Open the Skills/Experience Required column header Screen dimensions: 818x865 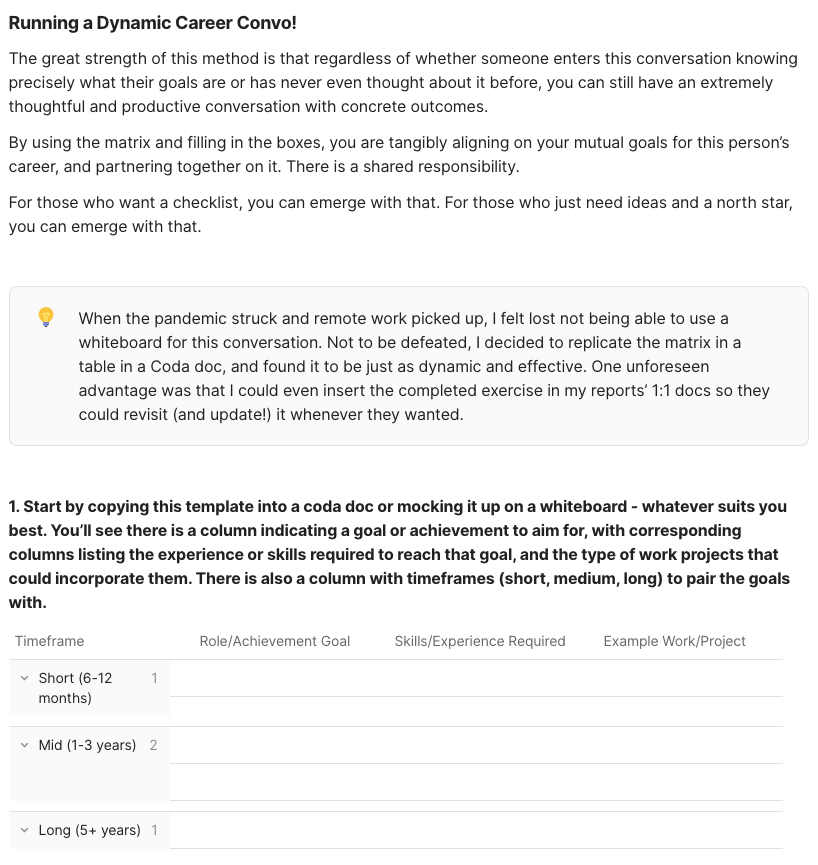click(480, 641)
